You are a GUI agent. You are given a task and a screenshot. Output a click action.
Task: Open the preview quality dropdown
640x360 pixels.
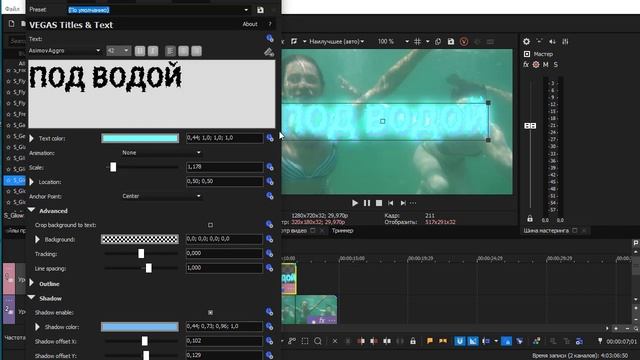pos(336,41)
